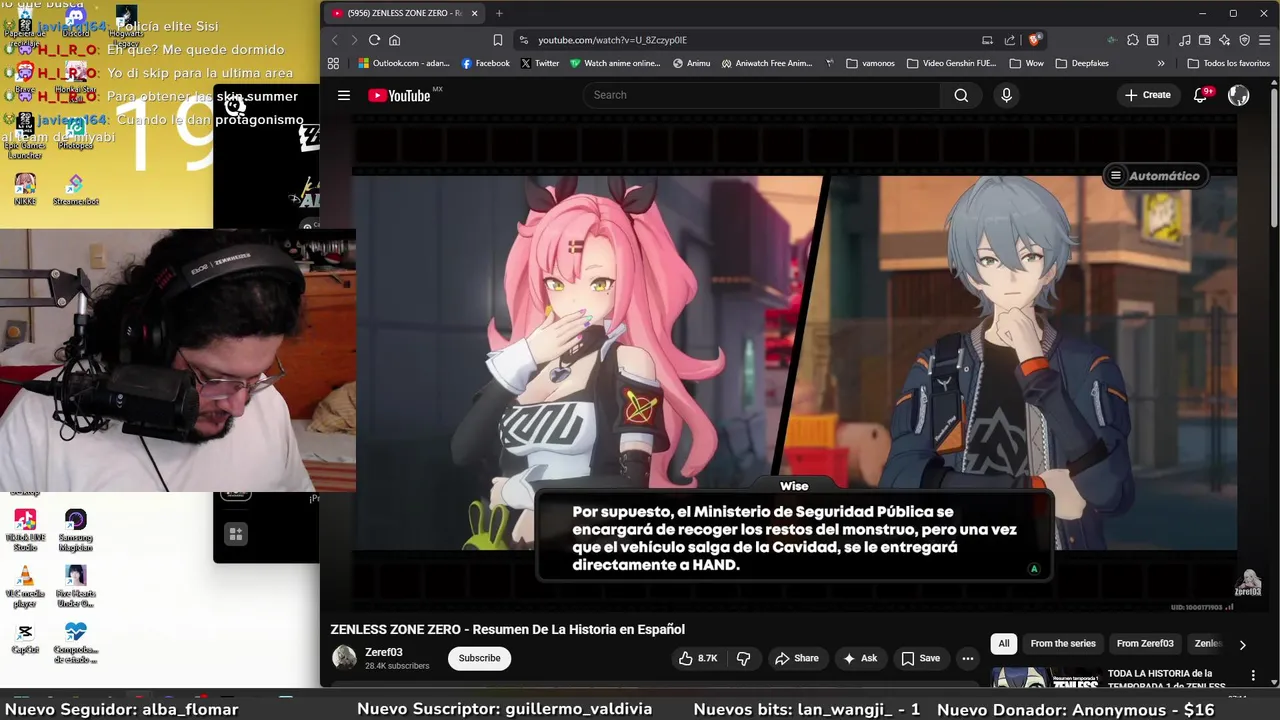Screen dimensions: 1280x720
Task: Open TODA LA HISTORIA recommended video thumbnail
Action: tap(1044, 679)
